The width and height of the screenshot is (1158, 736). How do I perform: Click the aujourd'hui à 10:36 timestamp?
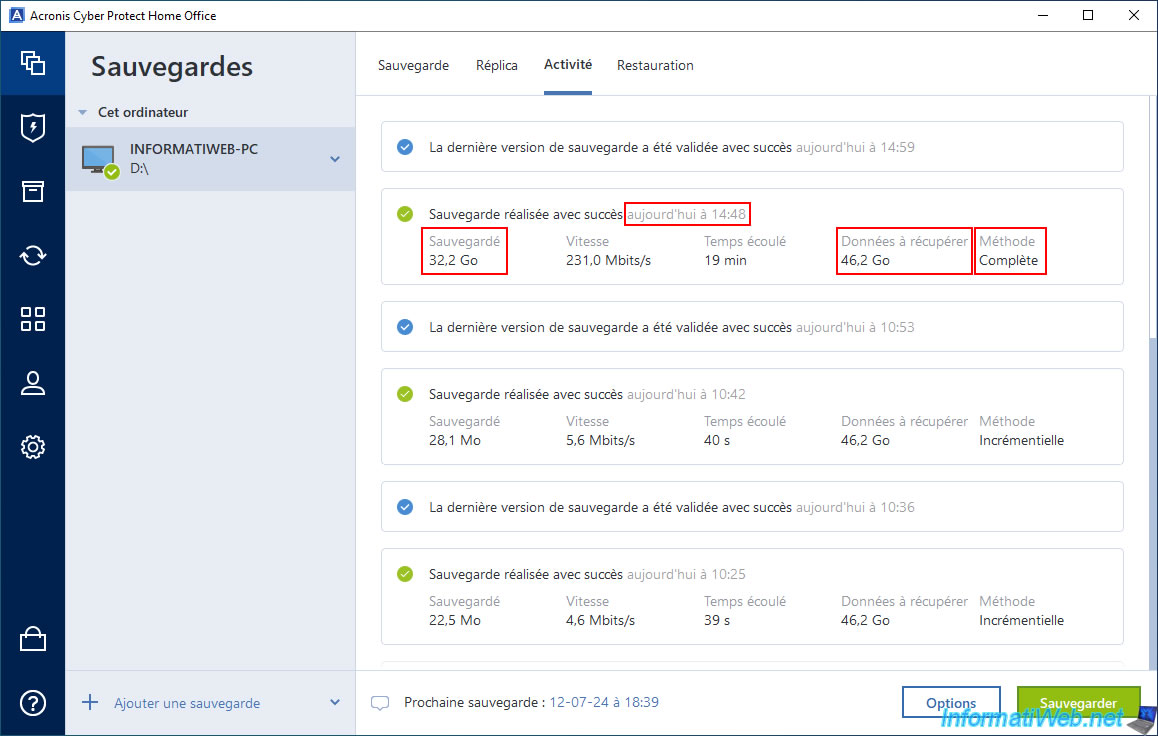[855, 507]
